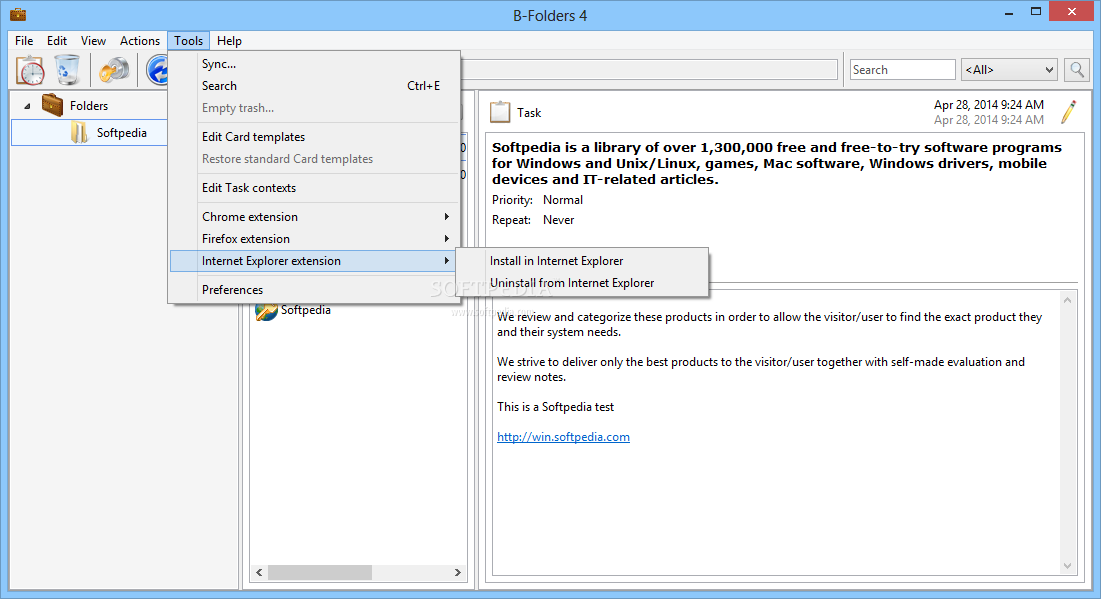Choose Install in Internet Explorer

582,261
